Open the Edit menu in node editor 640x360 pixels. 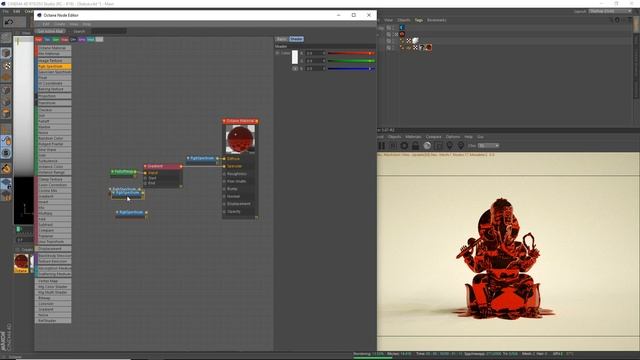[46, 24]
